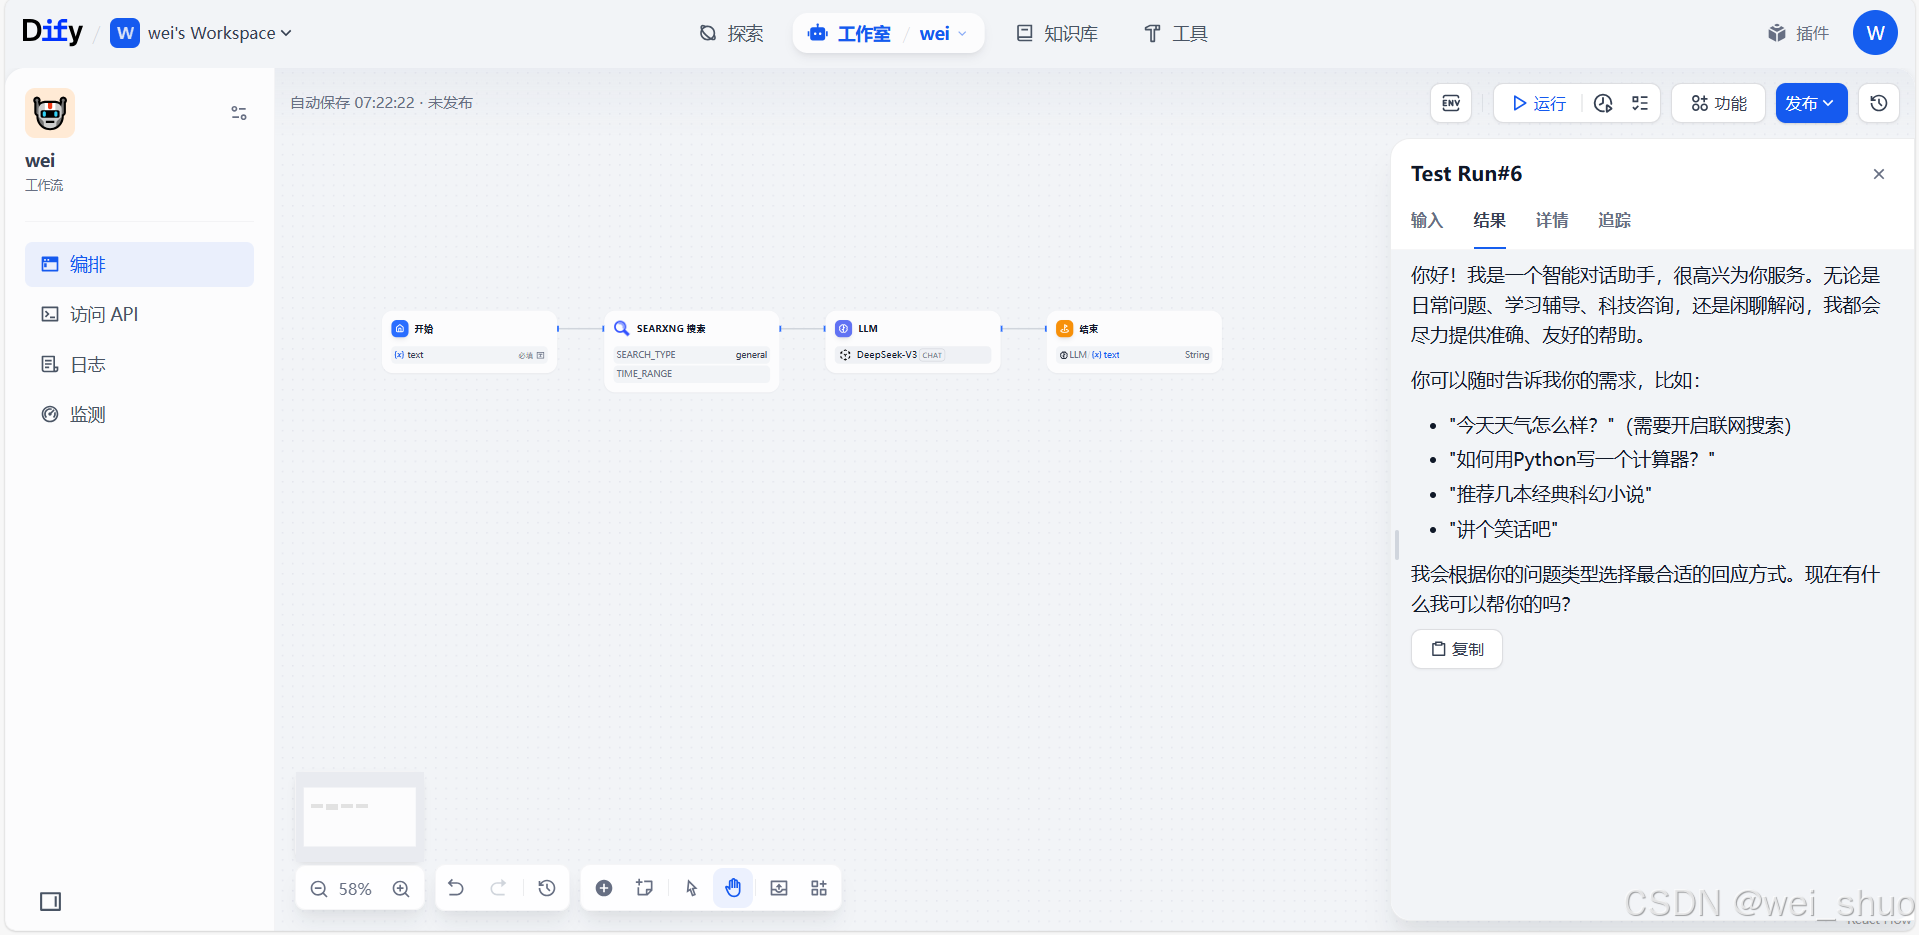Open version history icon at top right

pos(1879,103)
